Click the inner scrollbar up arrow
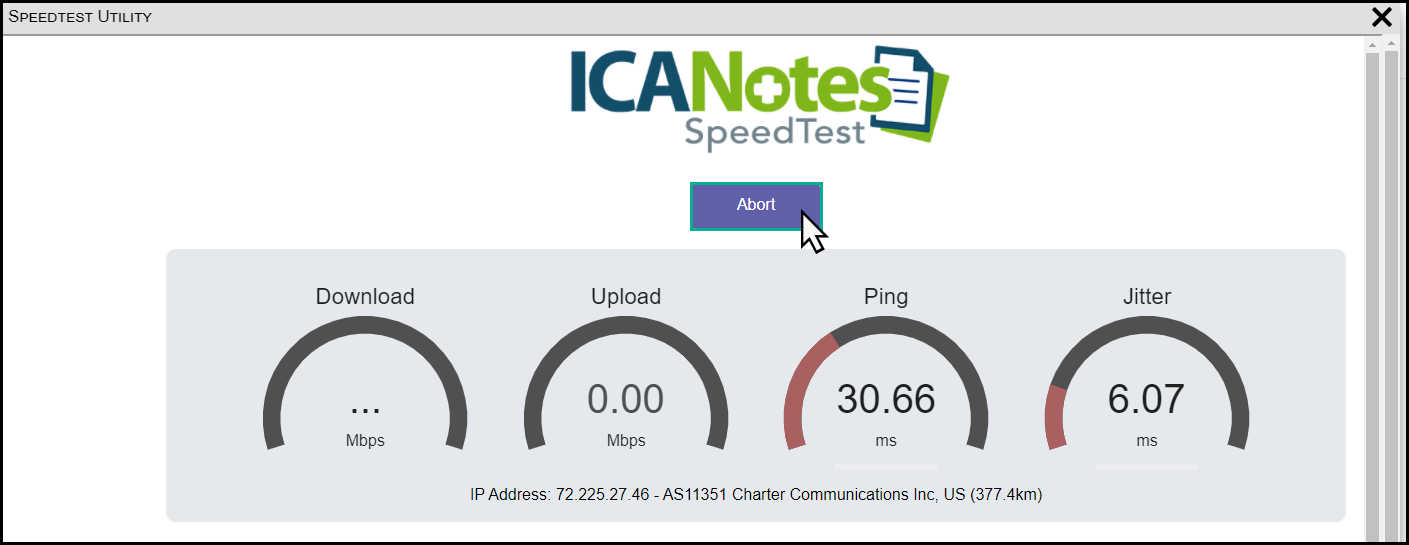This screenshot has width=1409, height=545. point(1372,45)
